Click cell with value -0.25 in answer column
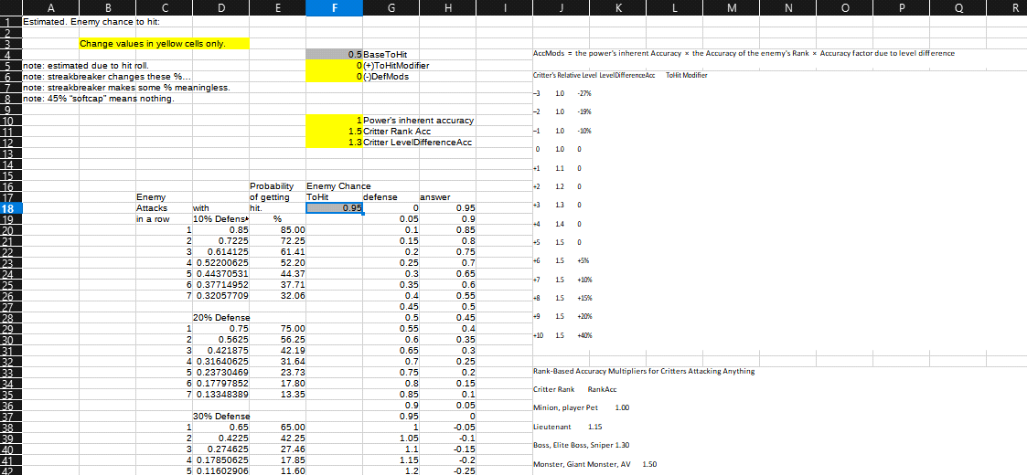 tap(447, 470)
